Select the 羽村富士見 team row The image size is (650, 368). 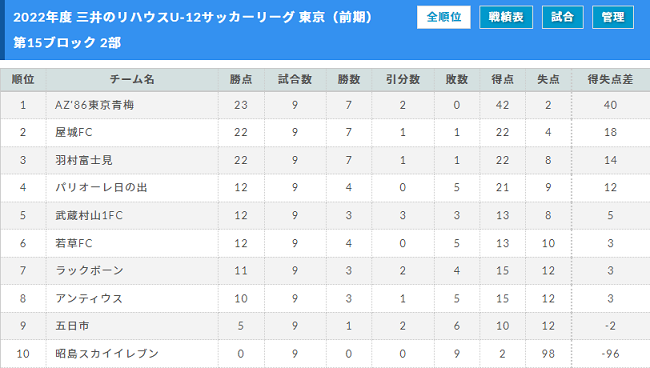tap(325, 160)
